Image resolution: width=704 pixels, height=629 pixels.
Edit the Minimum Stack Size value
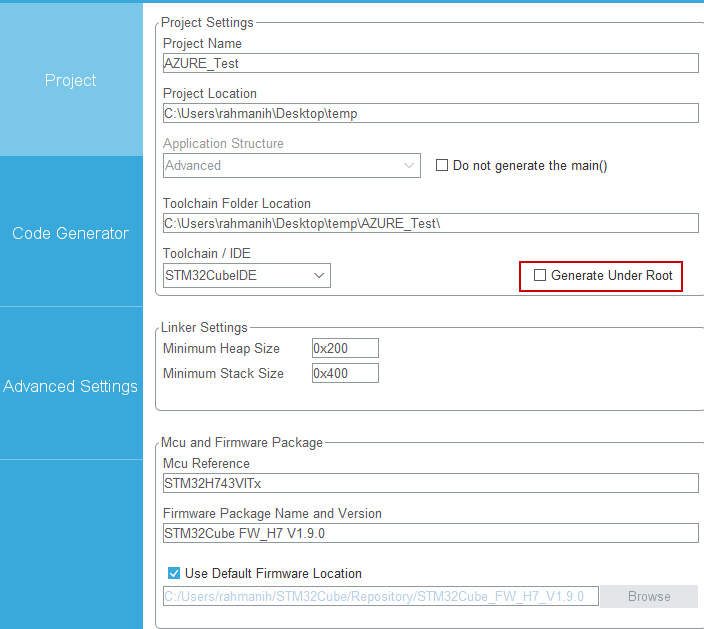[345, 373]
